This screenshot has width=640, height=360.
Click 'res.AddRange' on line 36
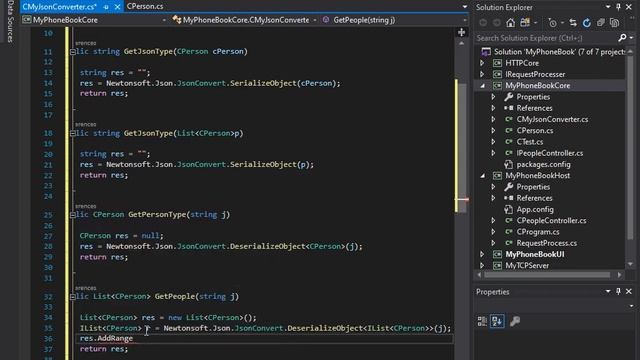pyautogui.click(x=106, y=338)
